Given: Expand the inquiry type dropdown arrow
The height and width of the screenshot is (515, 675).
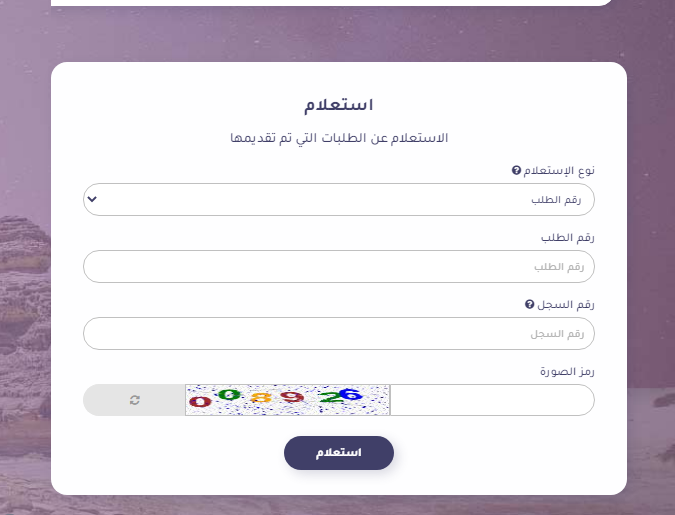Looking at the screenshot, I should [92, 199].
